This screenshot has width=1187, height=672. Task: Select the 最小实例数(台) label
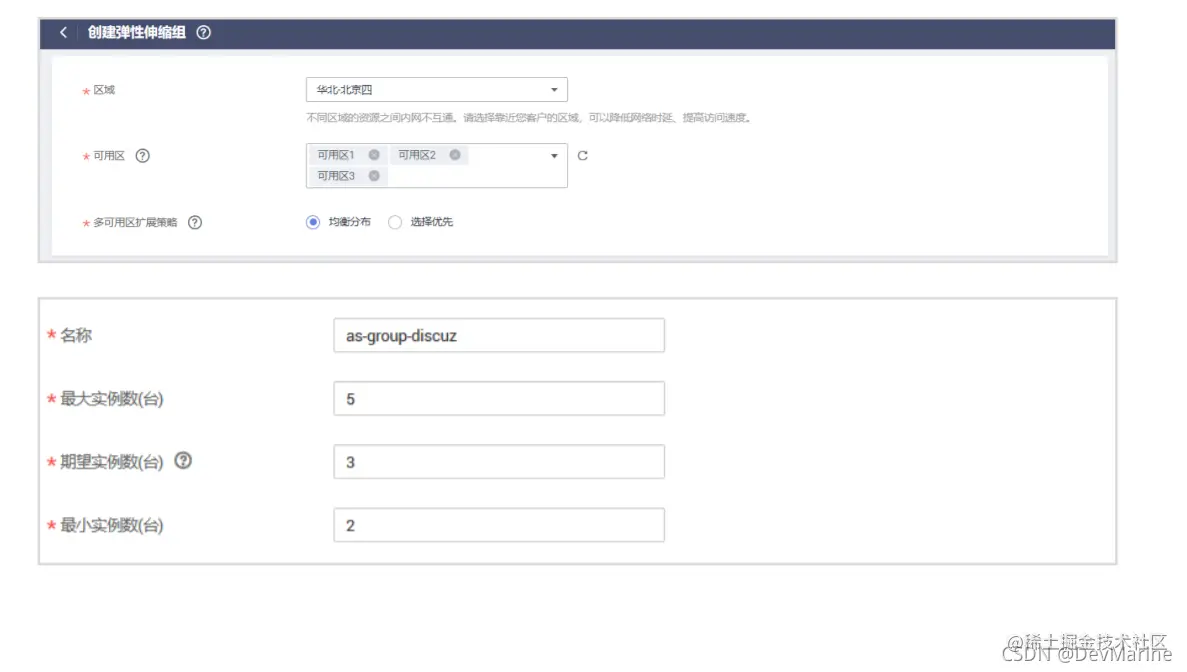[x=112, y=525]
